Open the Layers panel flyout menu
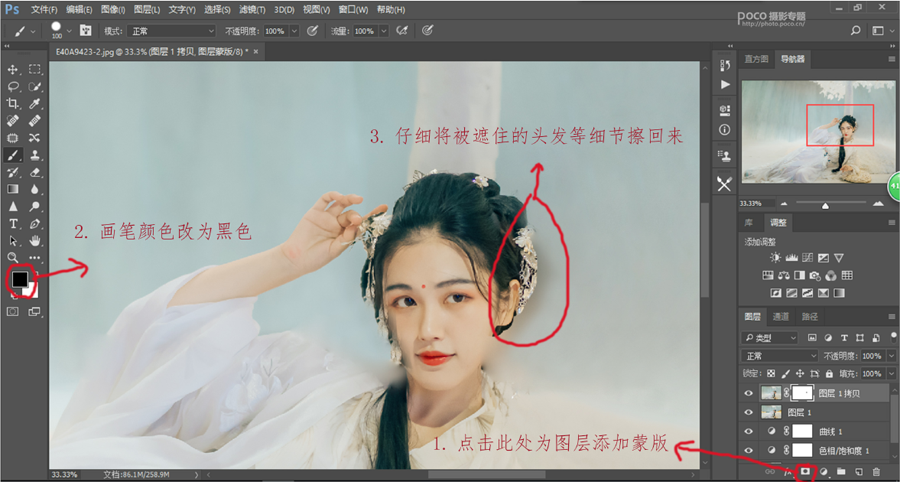900x482 pixels. [892, 317]
